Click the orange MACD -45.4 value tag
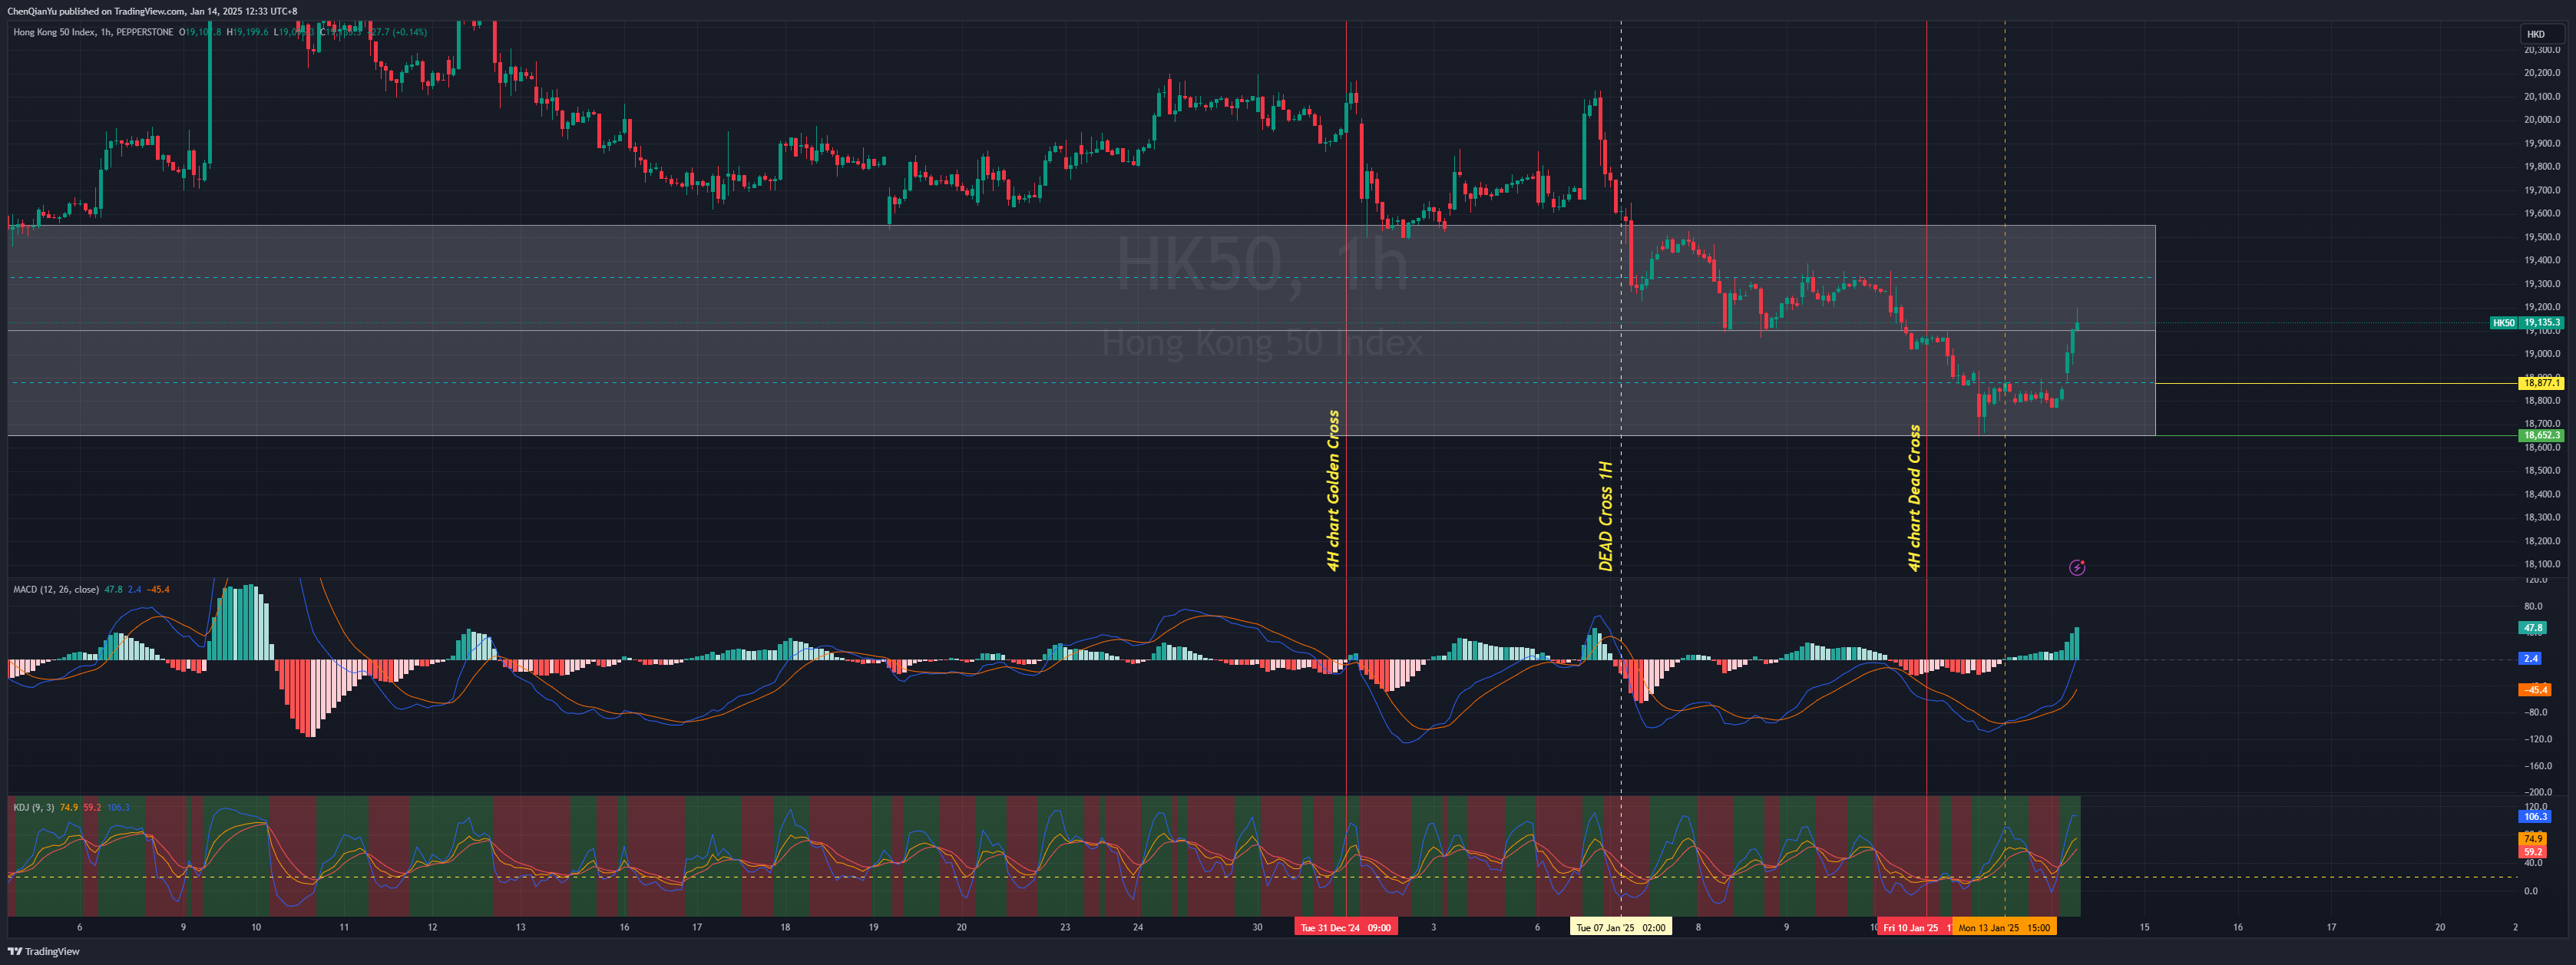Viewport: 2576px width, 965px height. coord(2535,689)
